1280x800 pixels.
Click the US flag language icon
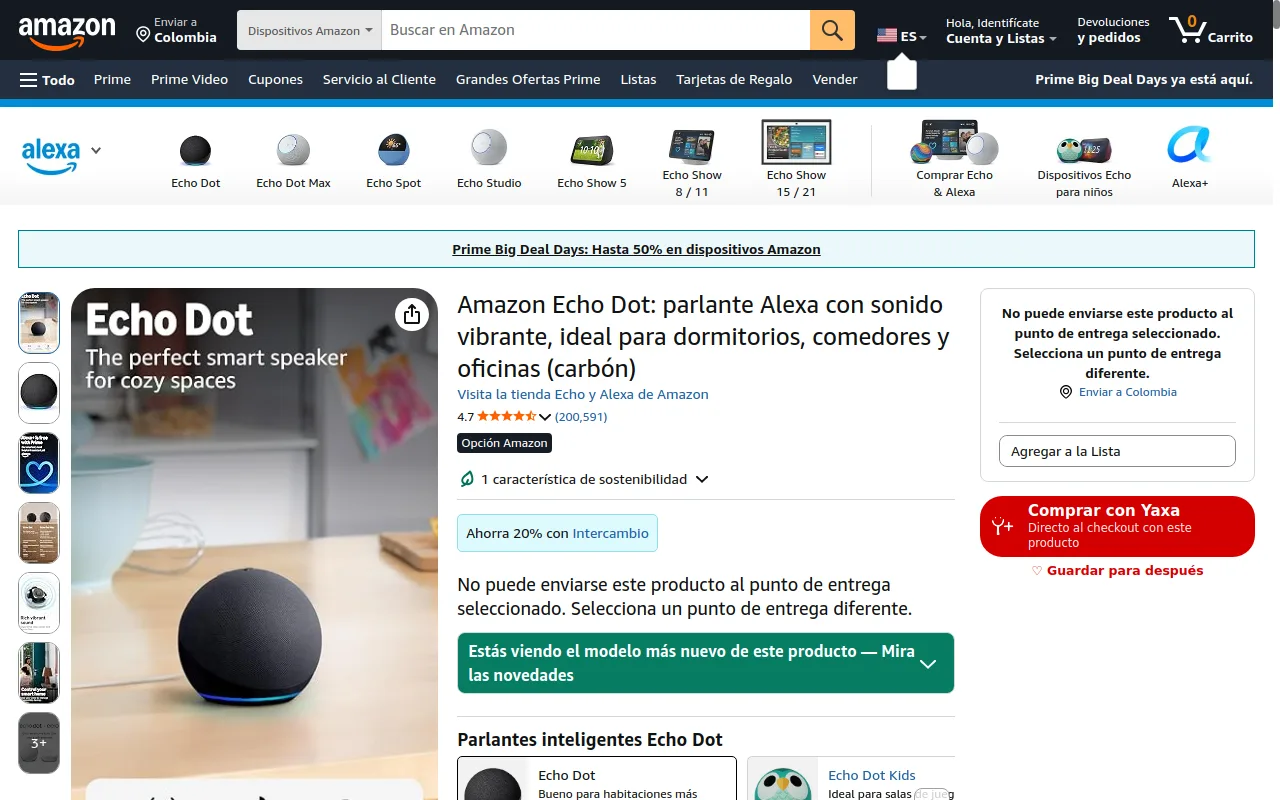click(x=886, y=35)
